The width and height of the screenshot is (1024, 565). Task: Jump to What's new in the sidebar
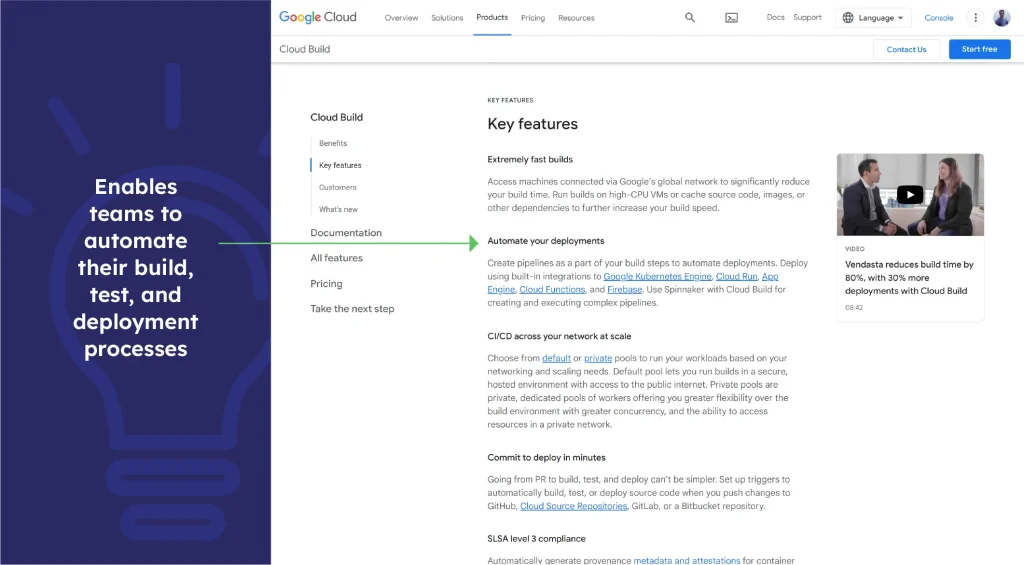338,209
